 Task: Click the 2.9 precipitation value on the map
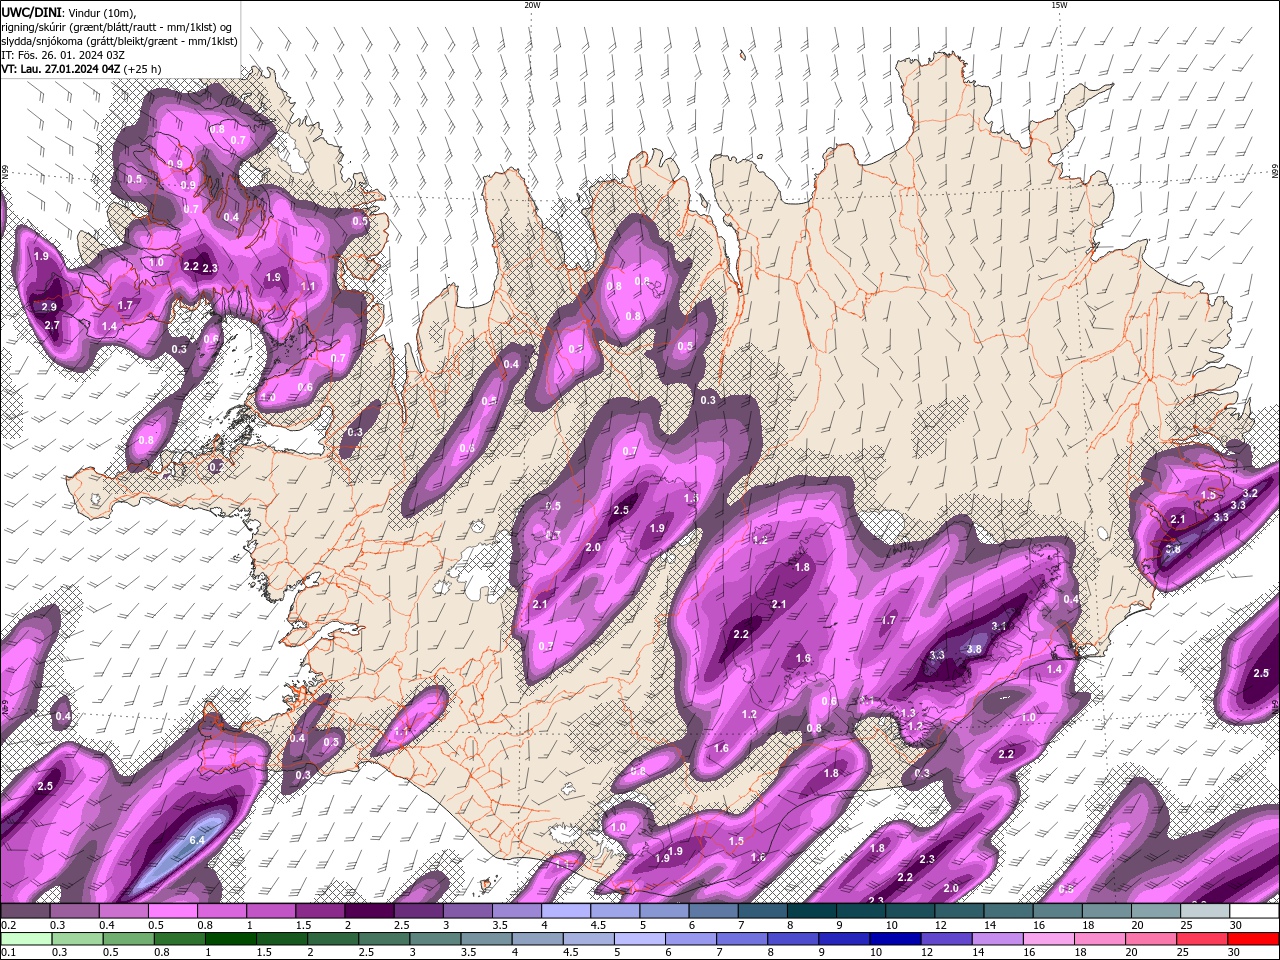(x=49, y=306)
